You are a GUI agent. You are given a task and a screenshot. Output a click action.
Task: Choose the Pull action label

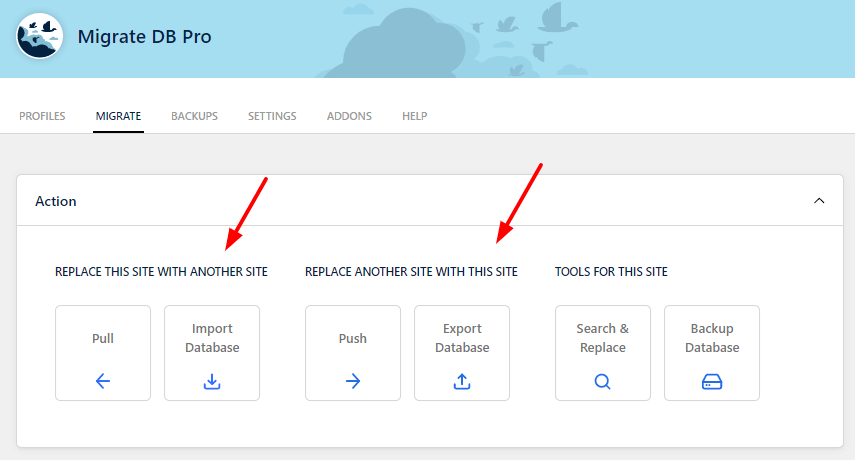(x=103, y=338)
